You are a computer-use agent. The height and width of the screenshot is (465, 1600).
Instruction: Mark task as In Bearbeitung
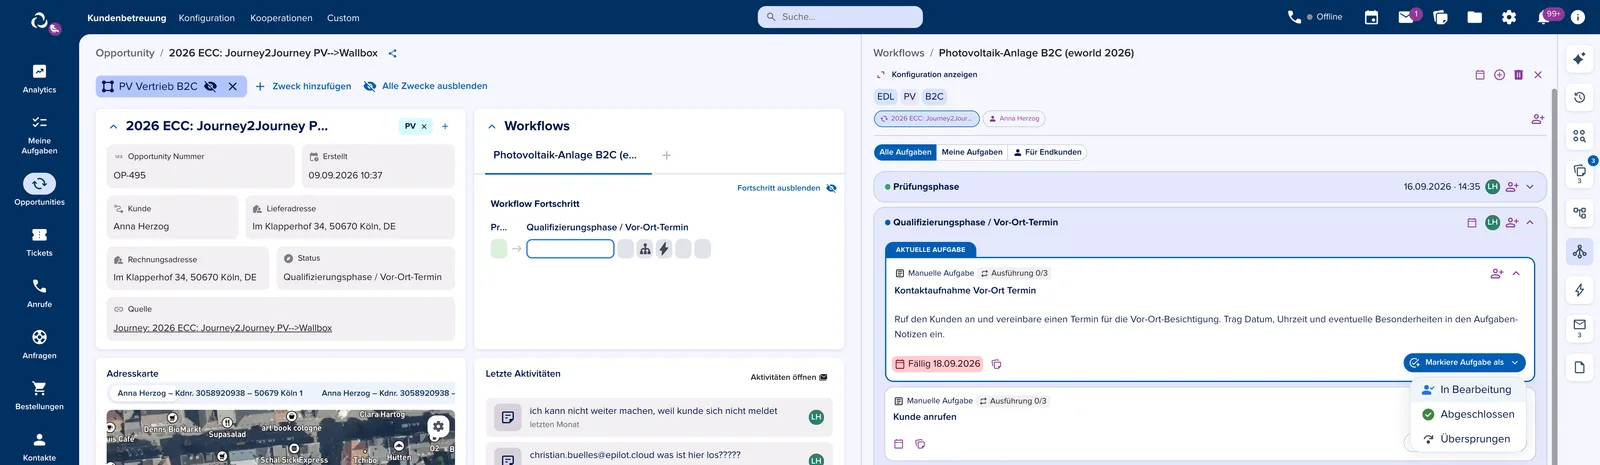1467,390
